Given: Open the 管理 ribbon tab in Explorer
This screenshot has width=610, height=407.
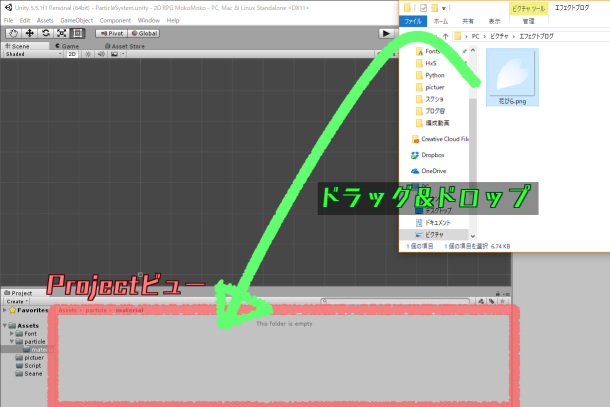Looking at the screenshot, I should 528,21.
